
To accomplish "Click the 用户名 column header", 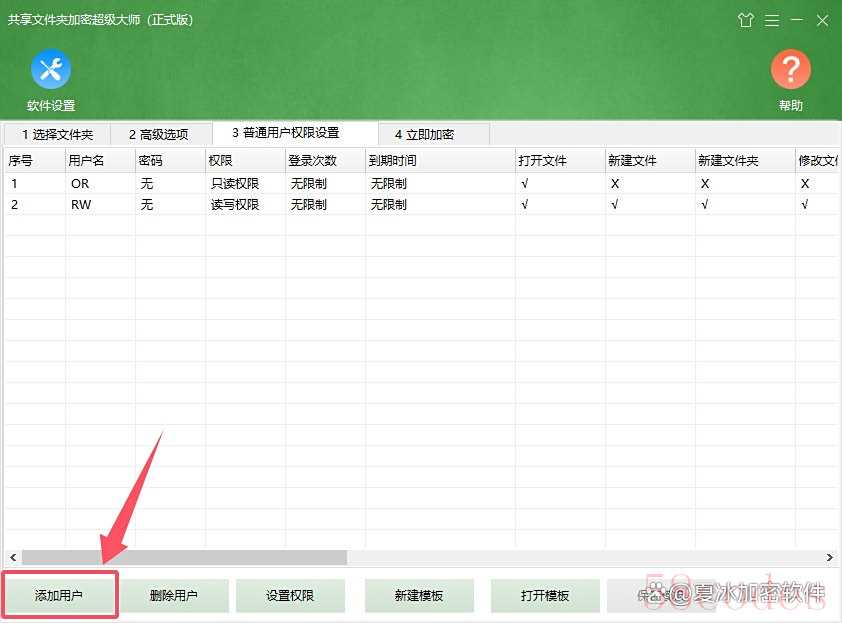I will tap(100, 161).
